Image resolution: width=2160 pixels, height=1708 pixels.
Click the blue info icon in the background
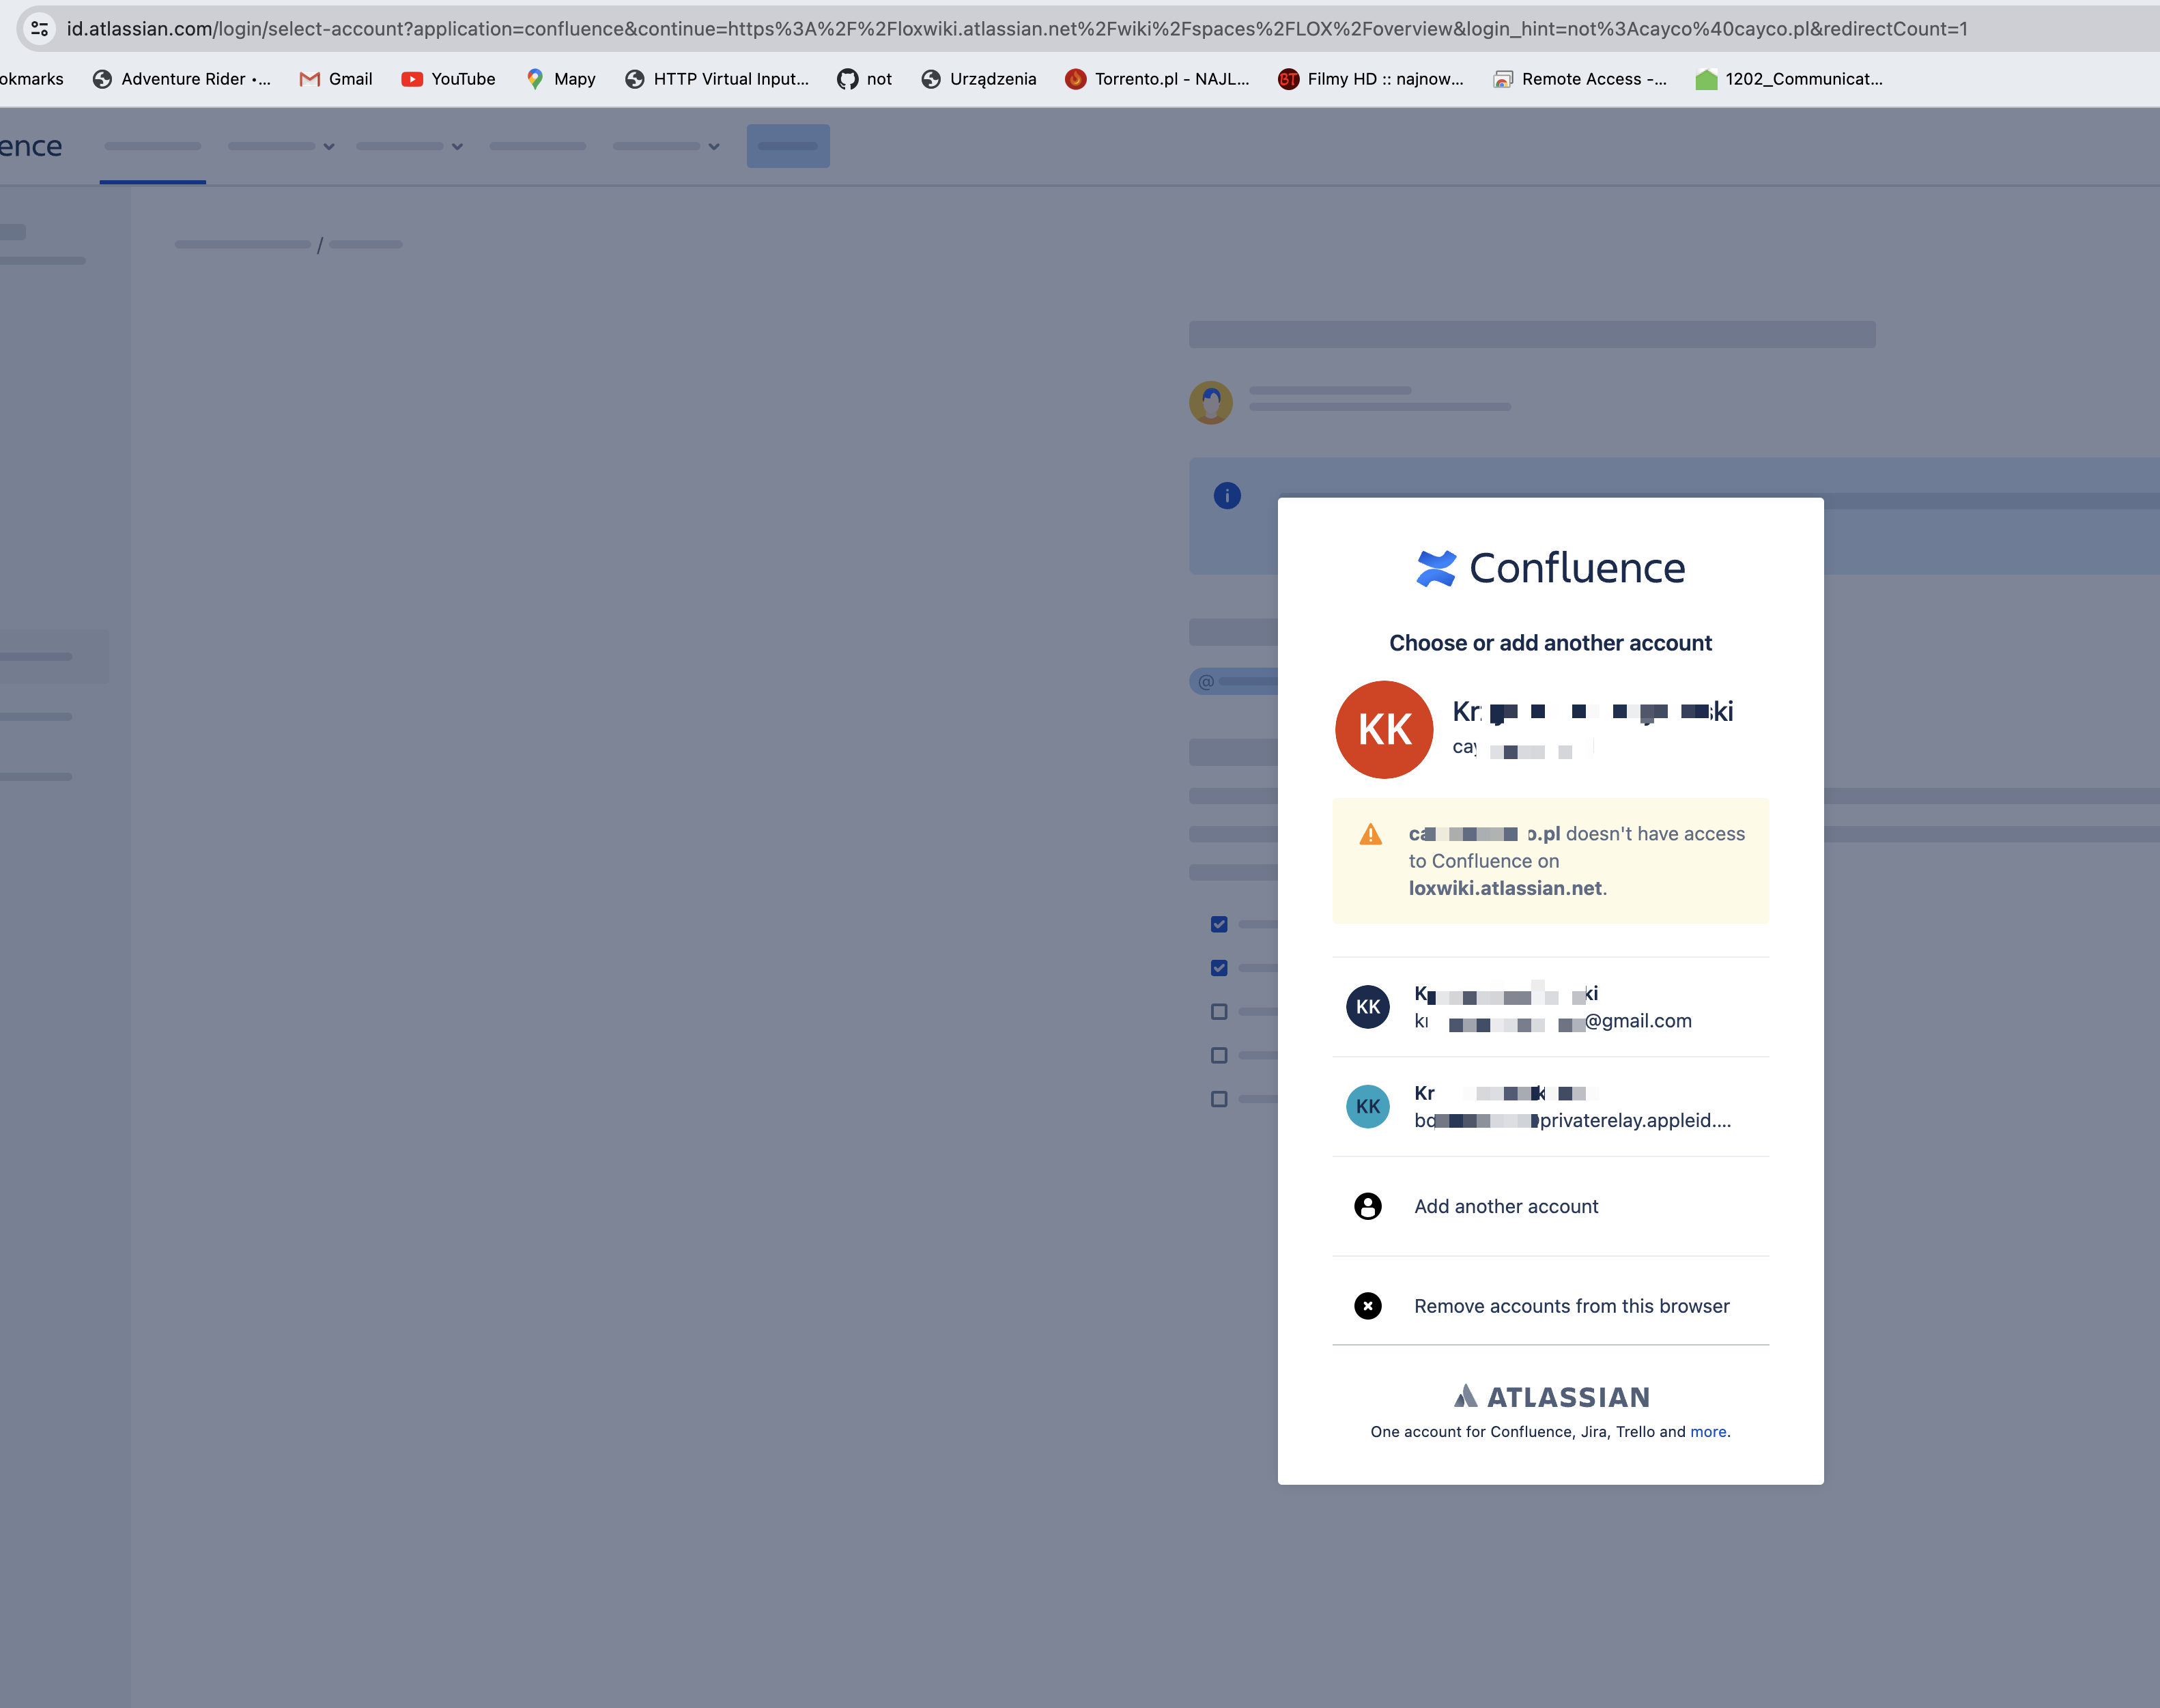click(x=1227, y=495)
